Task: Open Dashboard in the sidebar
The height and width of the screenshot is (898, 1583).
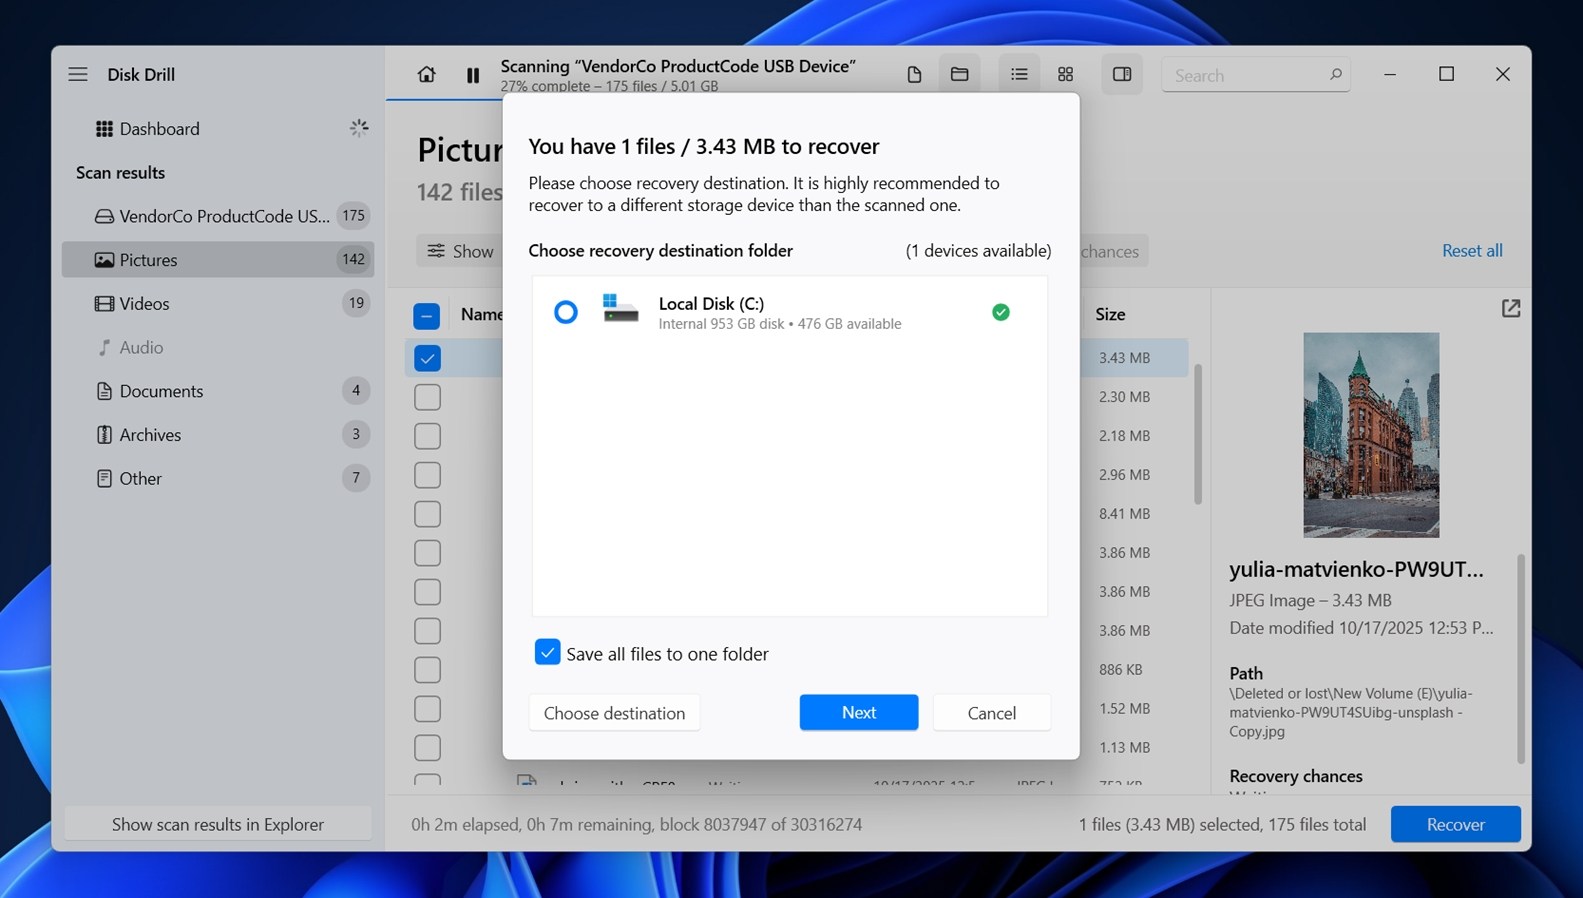Action: pyautogui.click(x=159, y=128)
